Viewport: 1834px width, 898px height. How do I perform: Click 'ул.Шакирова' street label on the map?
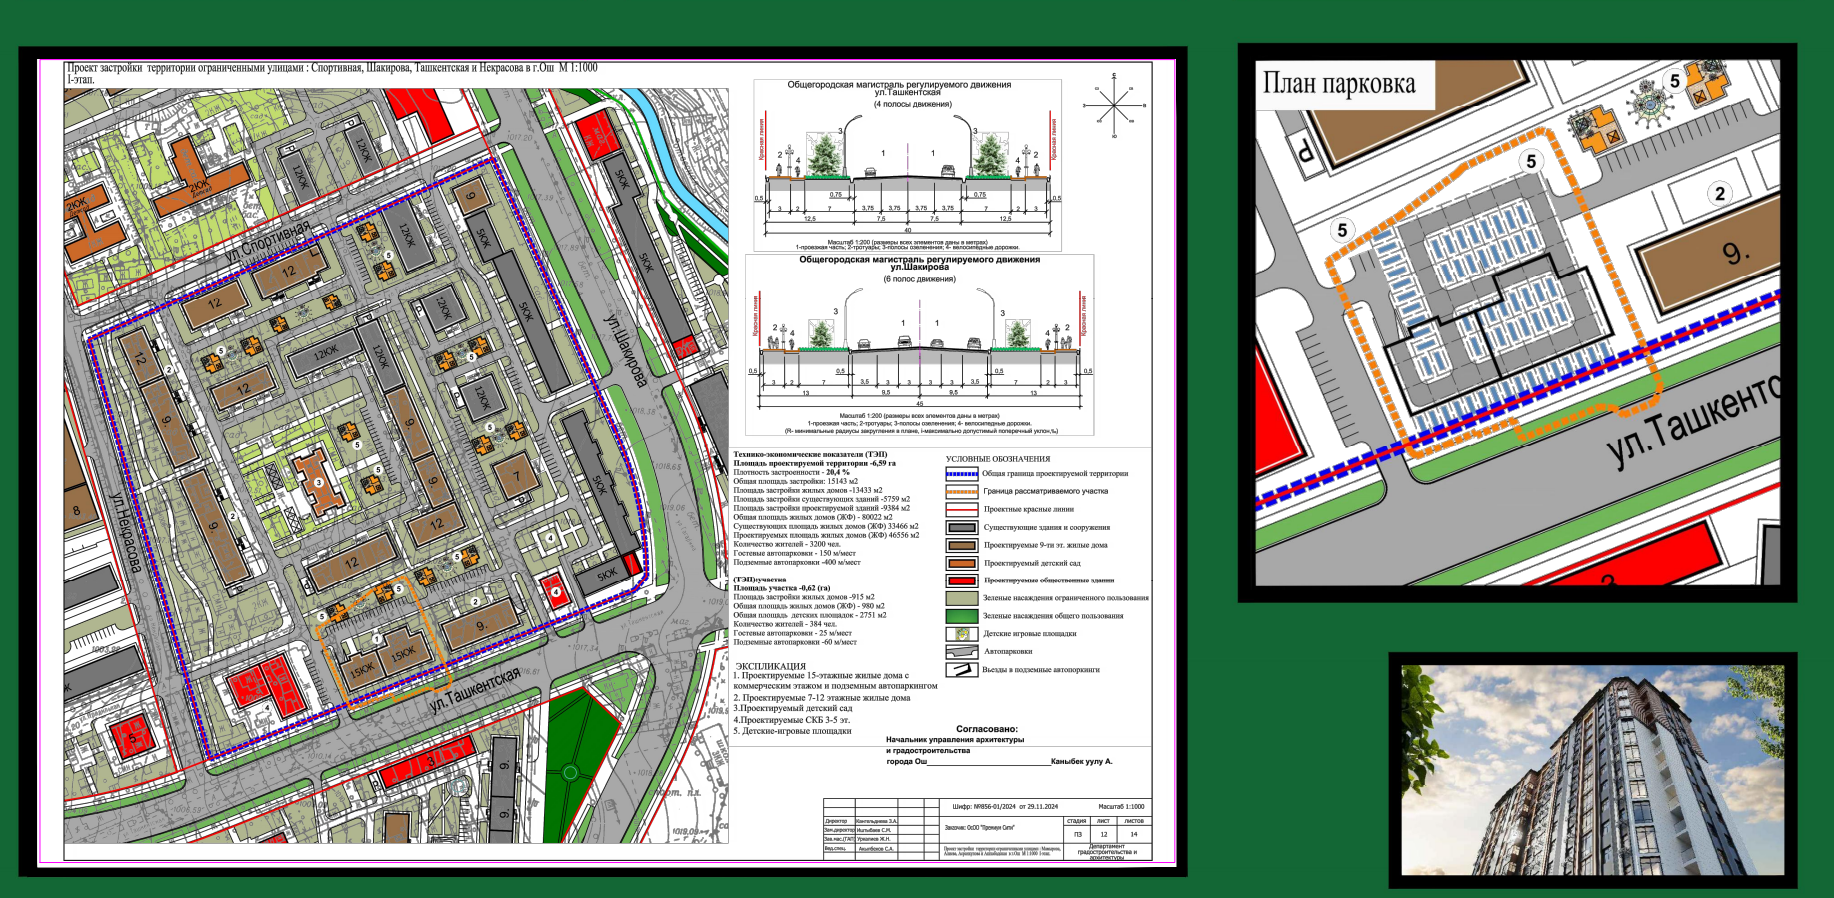pos(626,350)
